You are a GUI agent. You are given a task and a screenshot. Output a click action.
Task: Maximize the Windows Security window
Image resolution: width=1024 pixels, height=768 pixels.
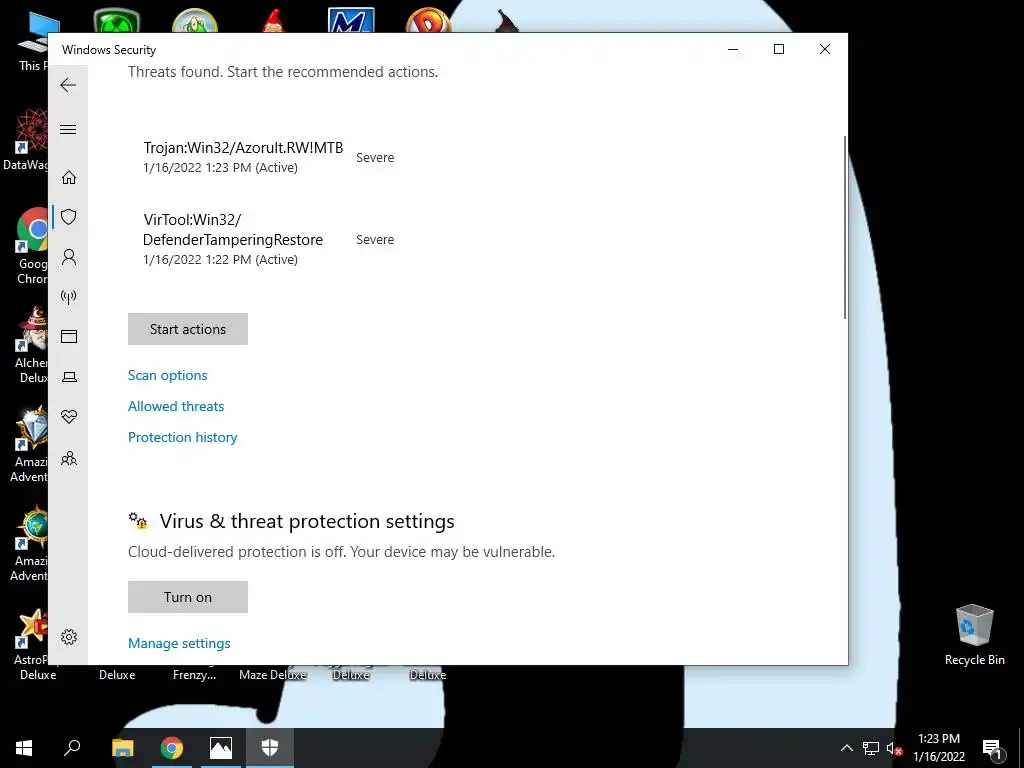click(778, 49)
